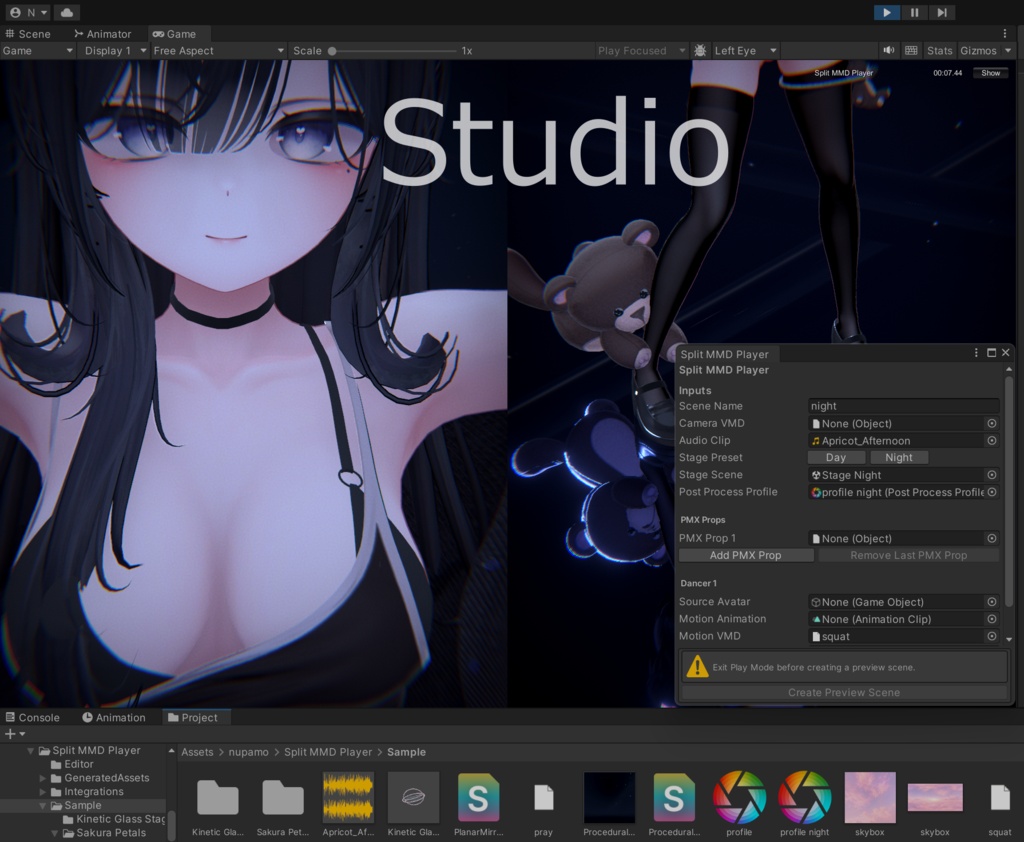
Task: Toggle the Stats overlay
Action: [939, 50]
